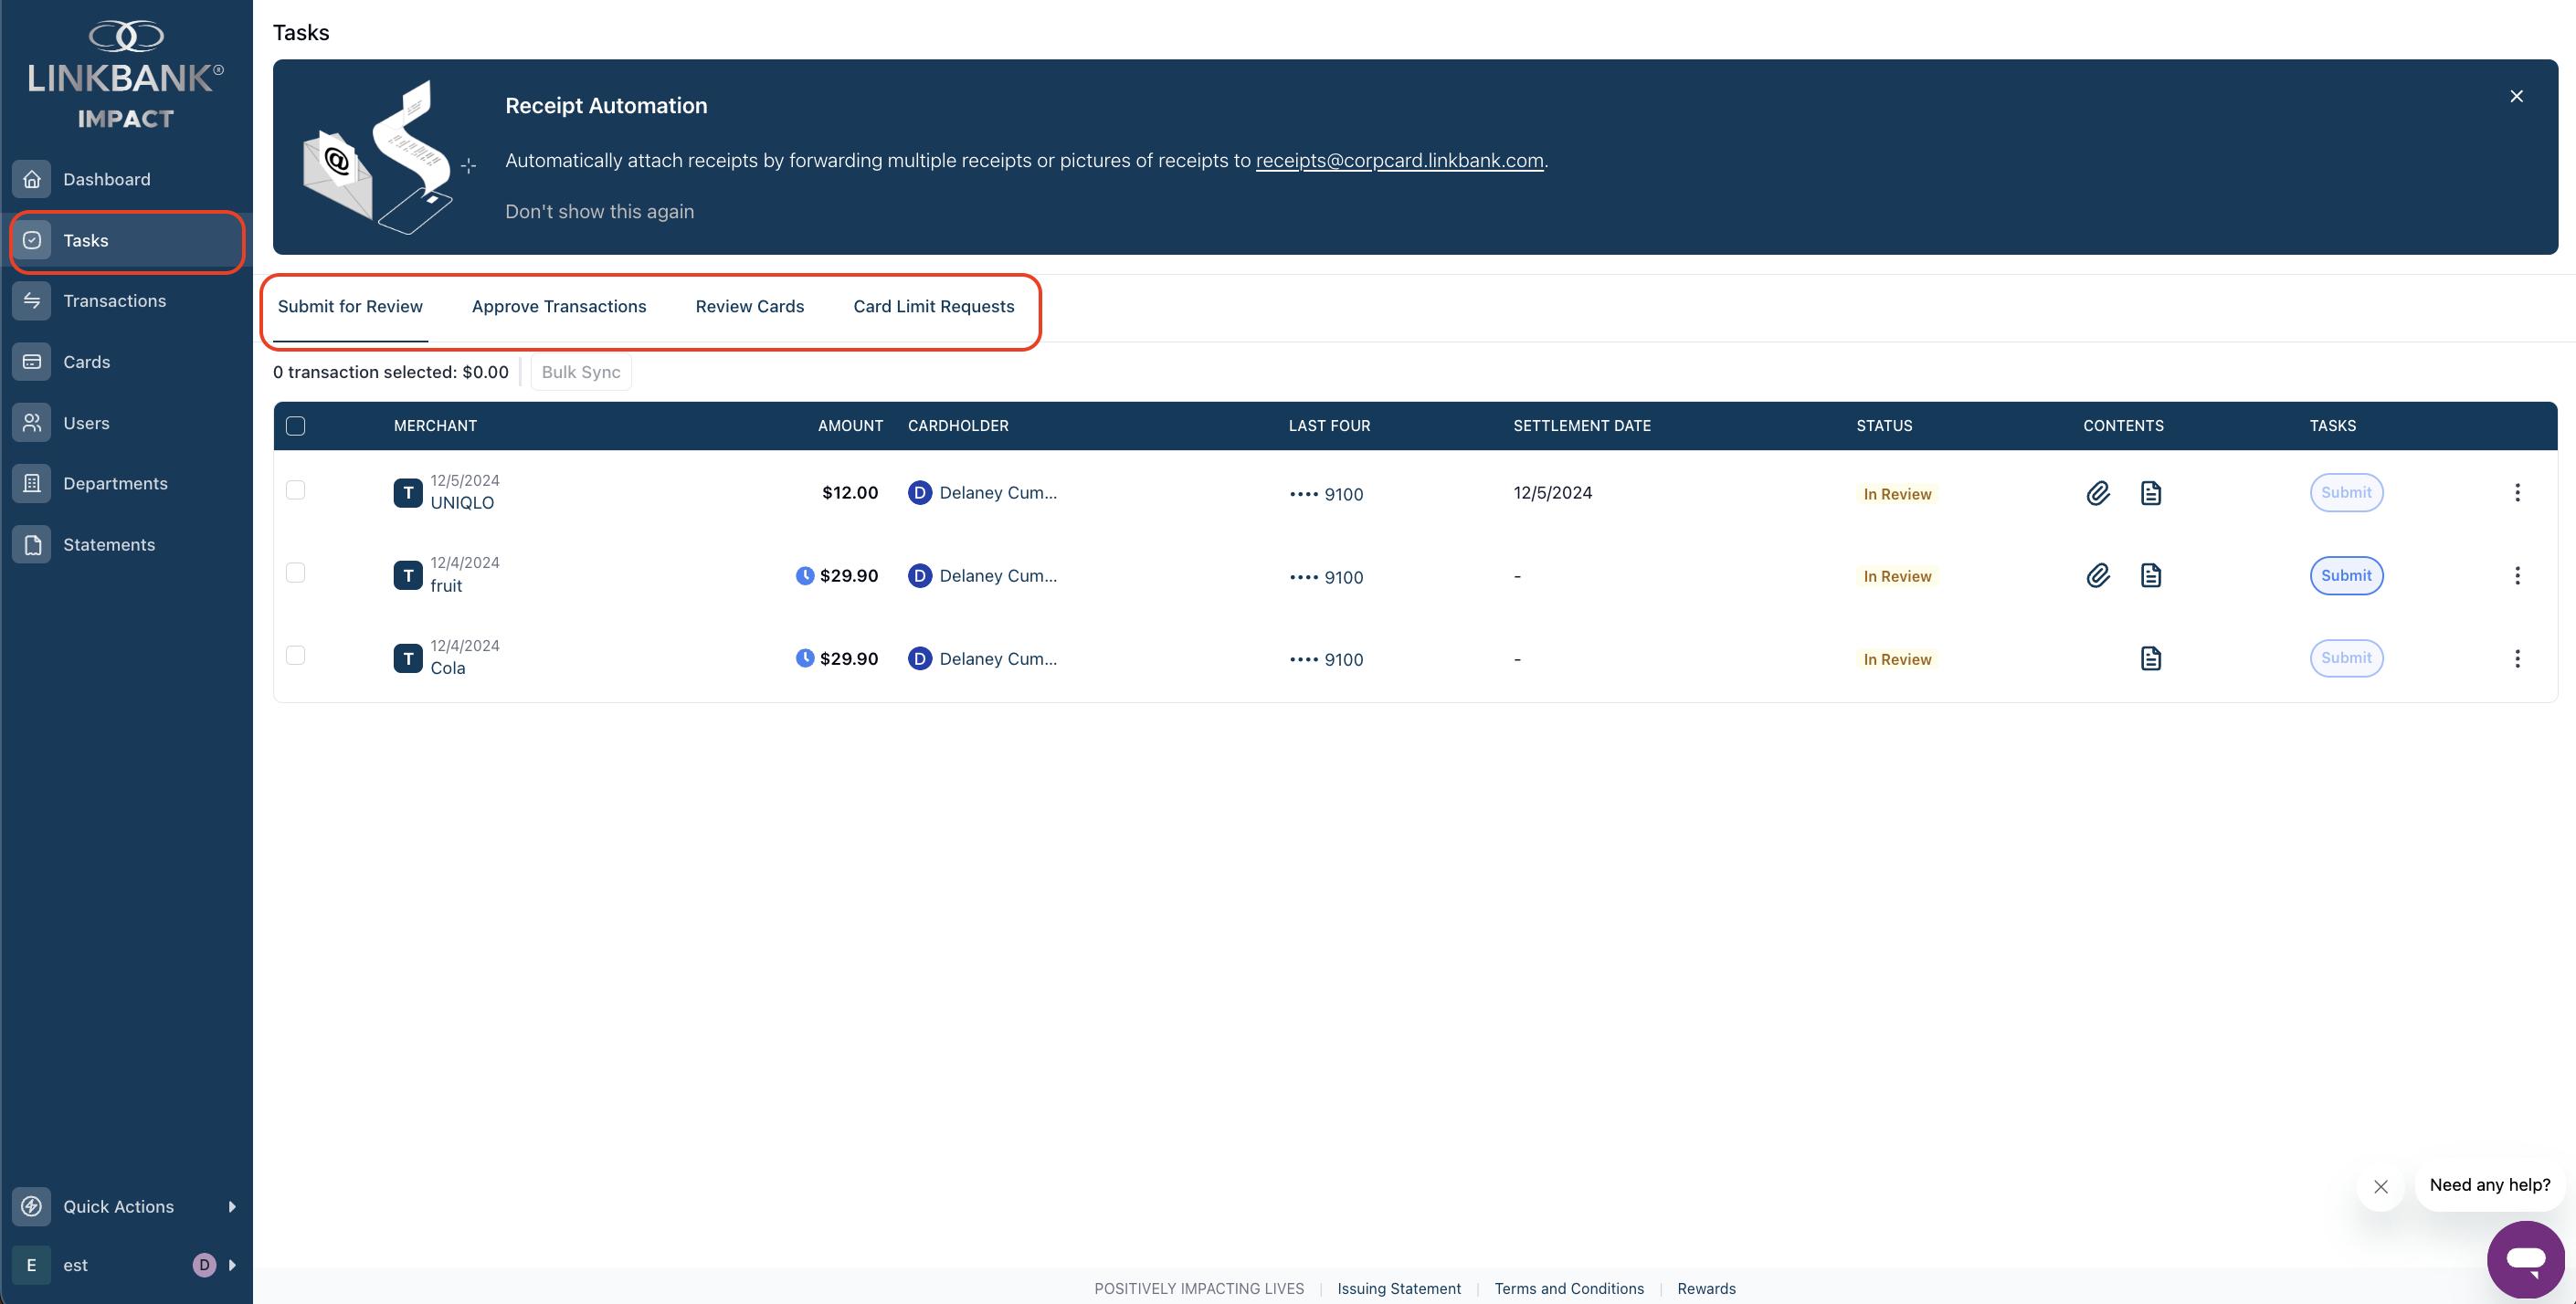Click the T merchant icon for fruit
Screen dimensions: 2576x1304
(408, 576)
